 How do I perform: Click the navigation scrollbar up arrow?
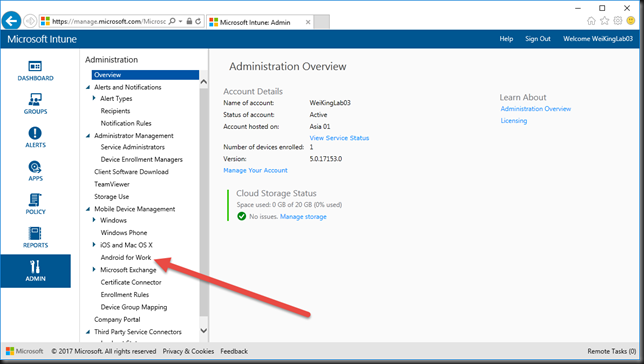click(204, 82)
